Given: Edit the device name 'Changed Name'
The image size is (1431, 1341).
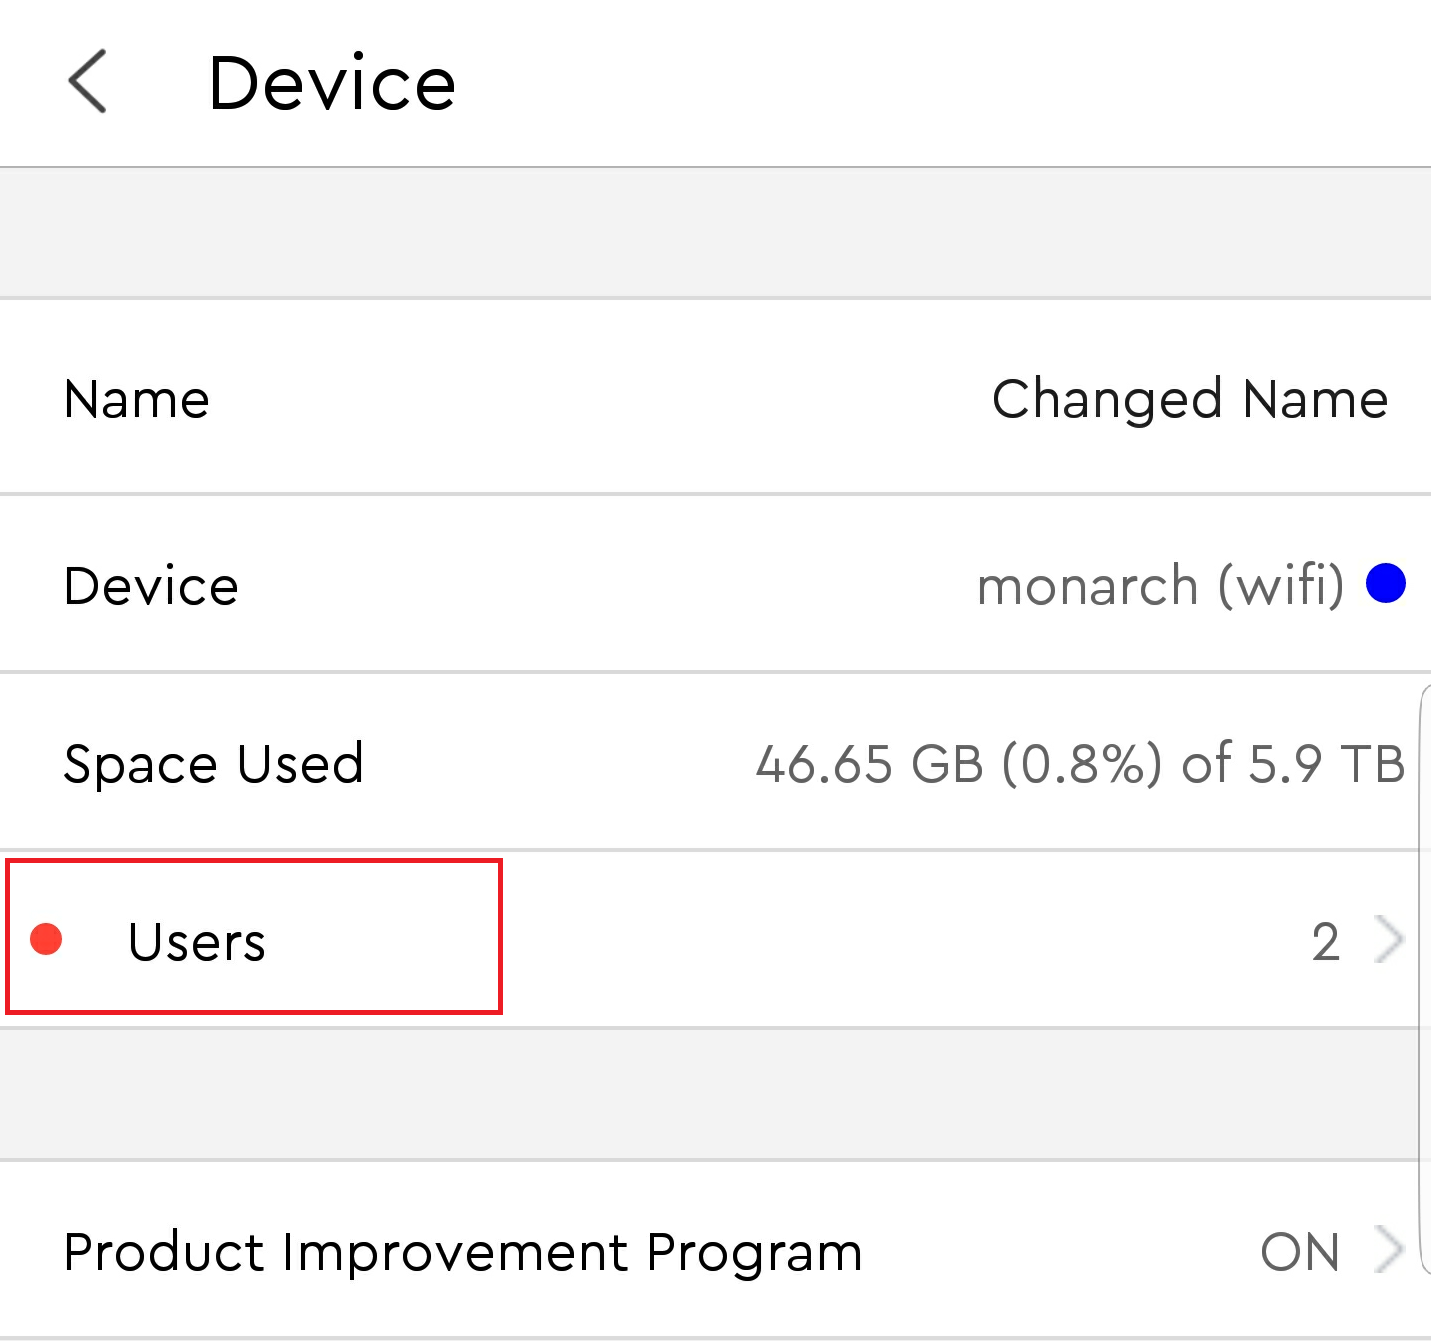Looking at the screenshot, I should tap(1190, 400).
